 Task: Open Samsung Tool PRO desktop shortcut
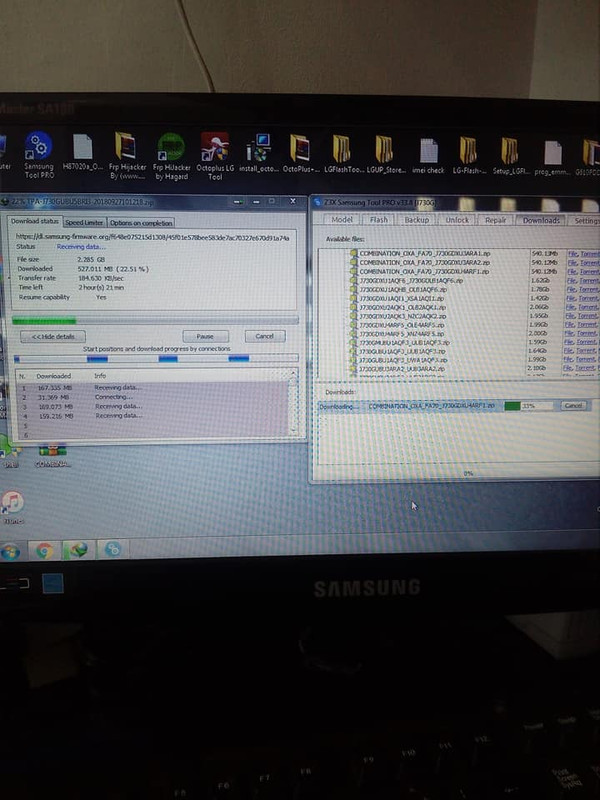point(39,155)
